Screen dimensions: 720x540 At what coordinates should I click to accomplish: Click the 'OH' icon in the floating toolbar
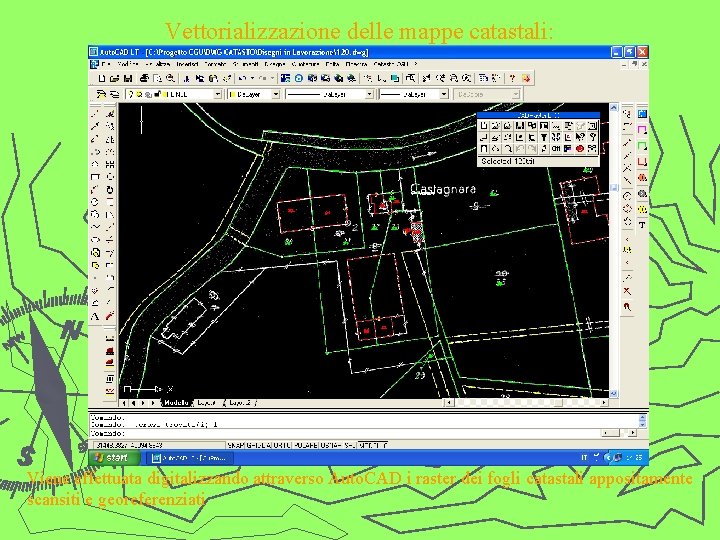pyautogui.click(x=556, y=149)
